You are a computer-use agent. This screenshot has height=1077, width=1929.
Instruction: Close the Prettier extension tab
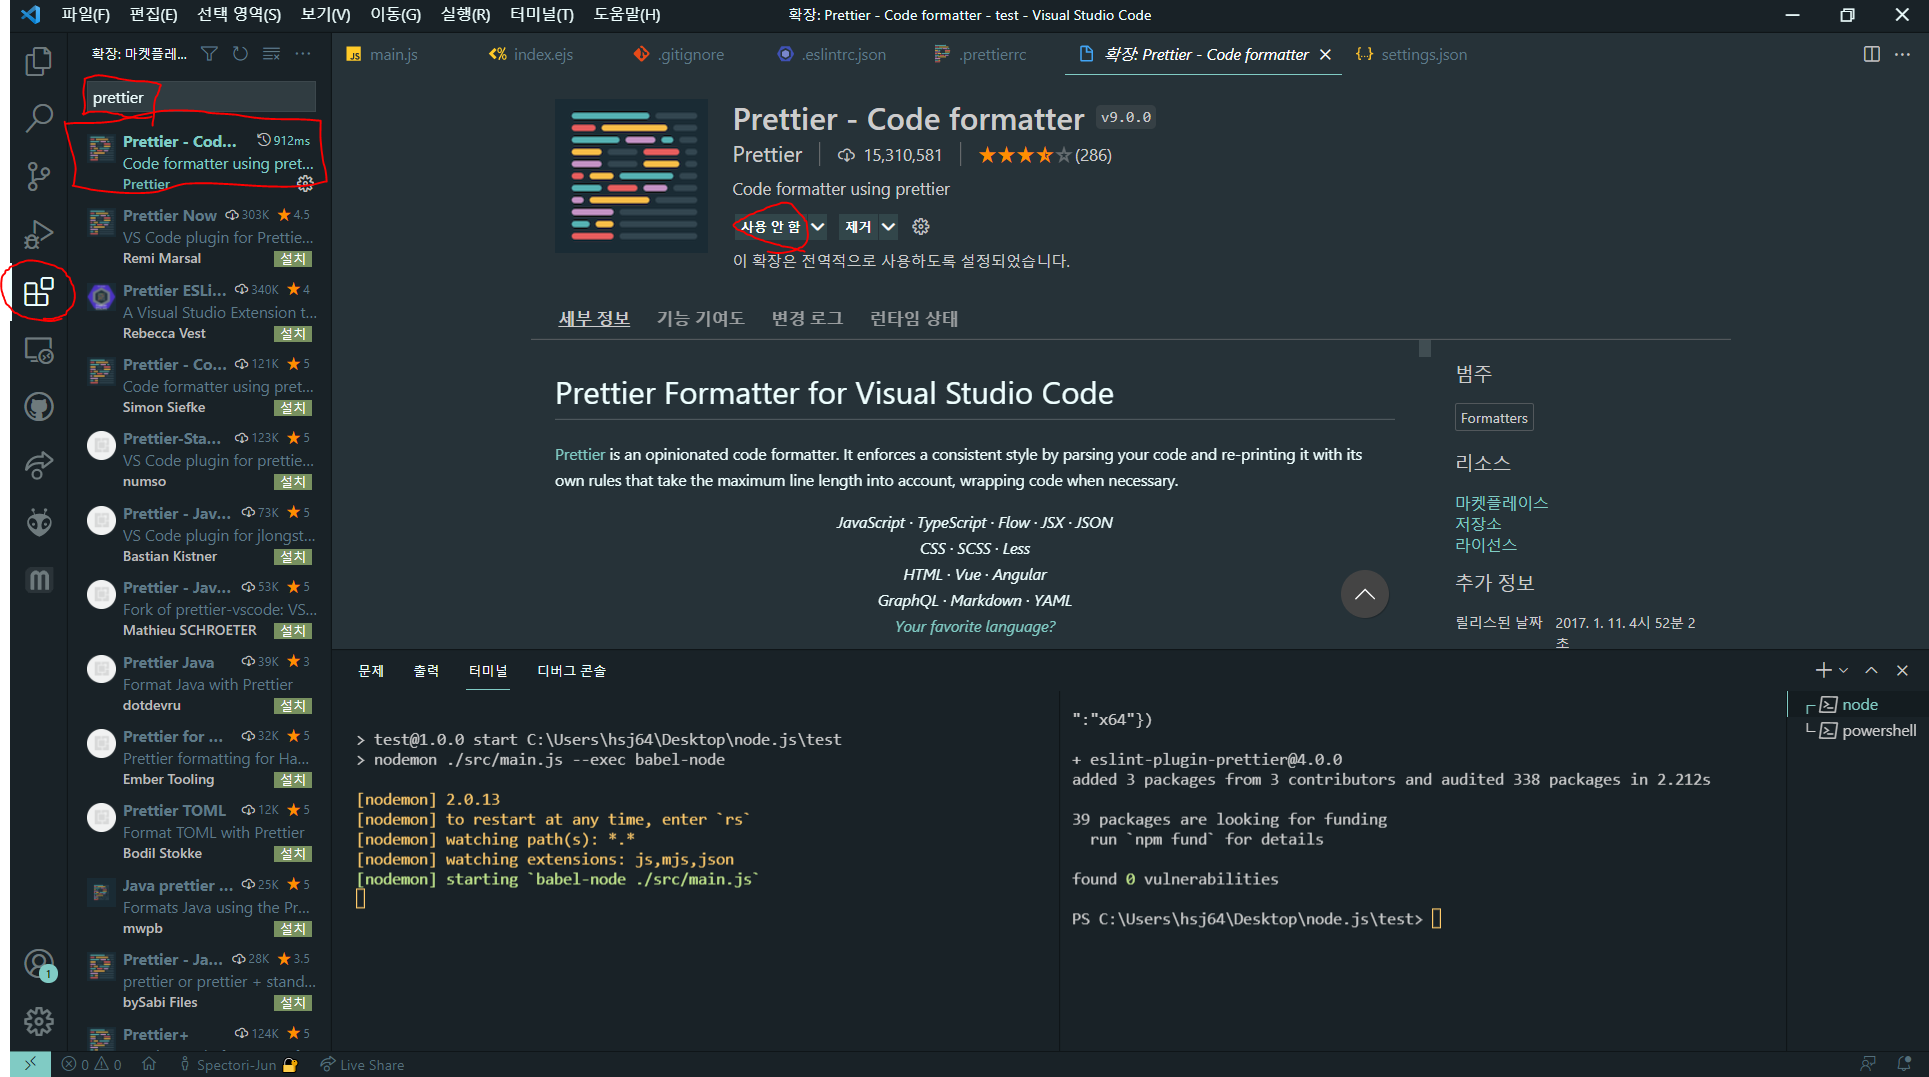[1325, 54]
